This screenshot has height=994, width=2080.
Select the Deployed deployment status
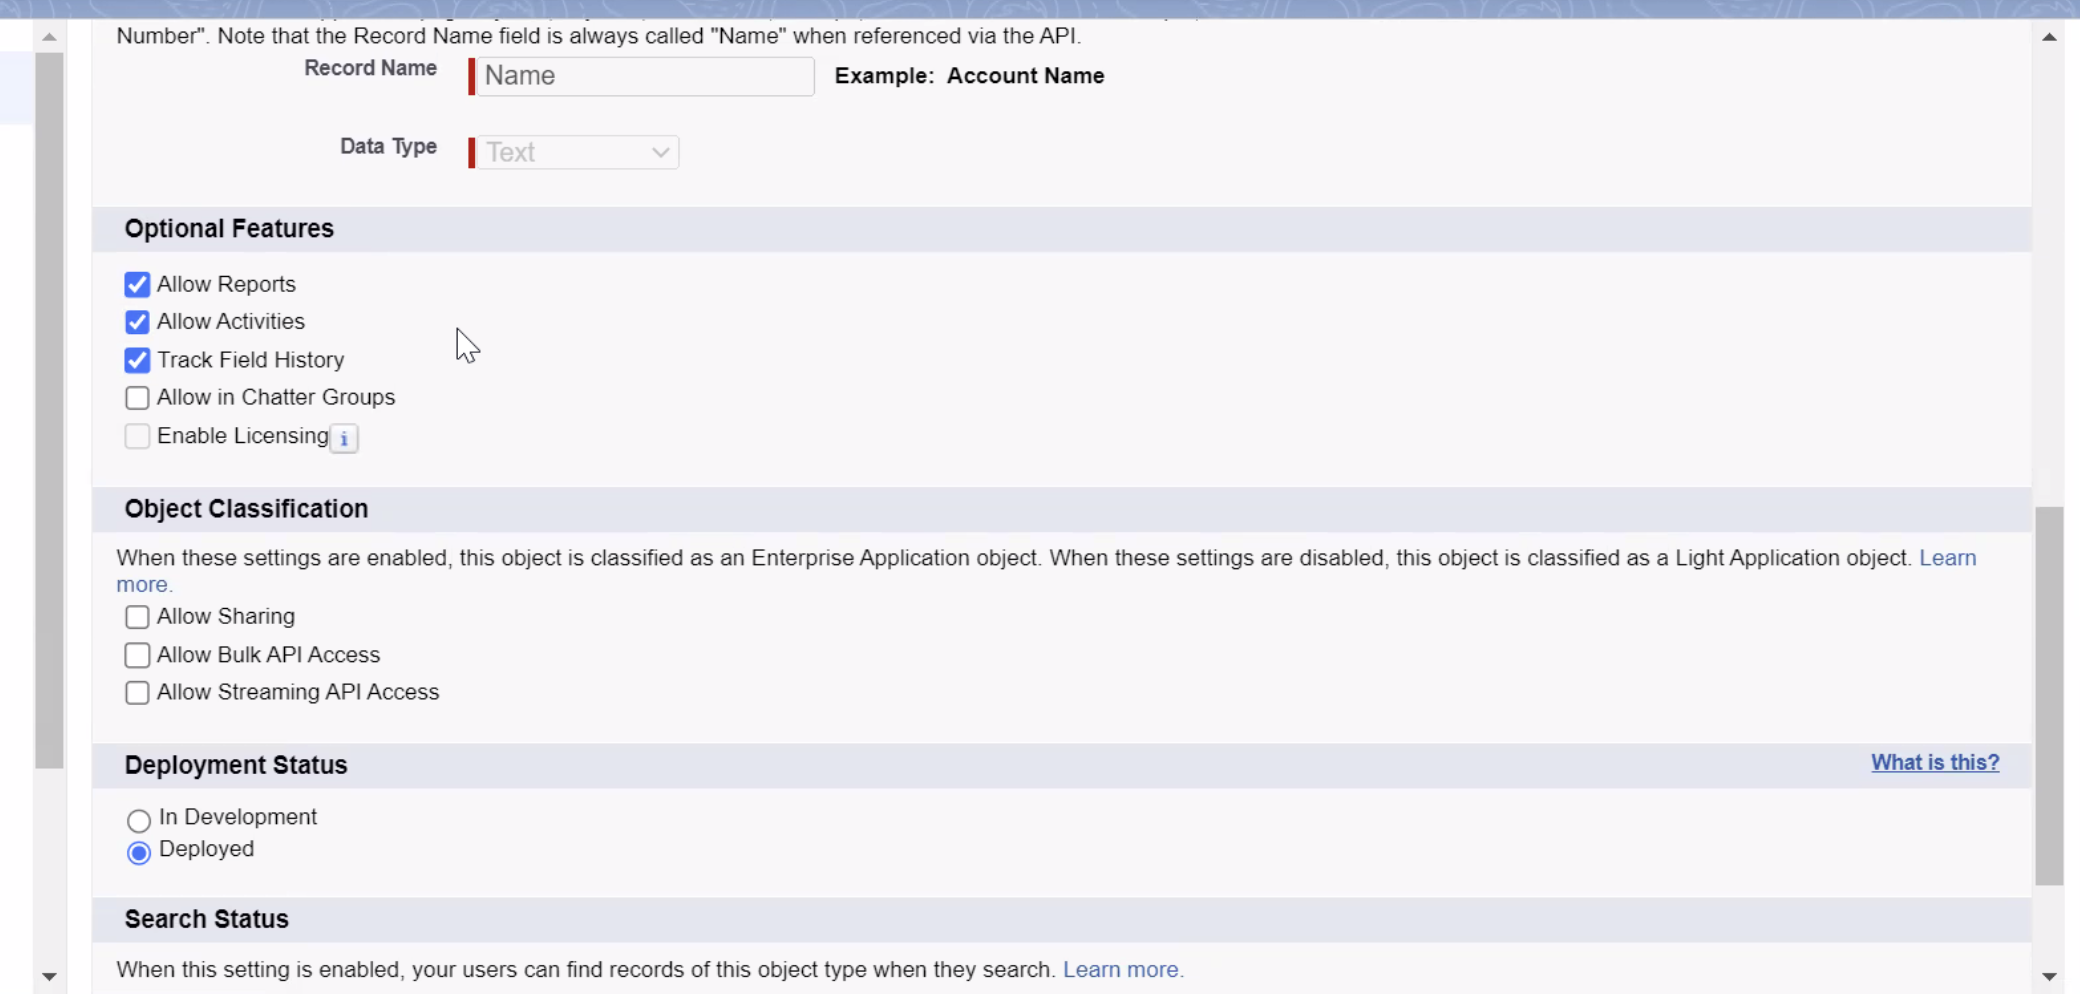point(138,853)
